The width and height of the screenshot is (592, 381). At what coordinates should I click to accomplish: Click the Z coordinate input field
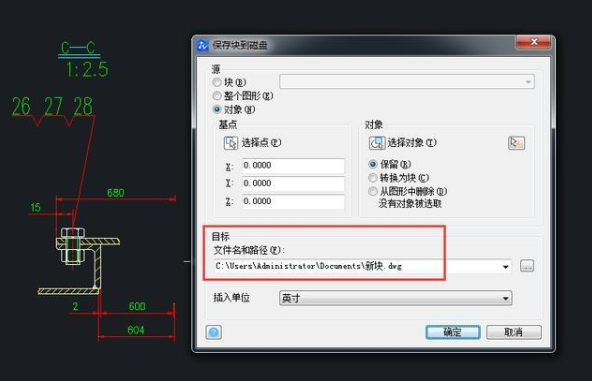click(293, 201)
